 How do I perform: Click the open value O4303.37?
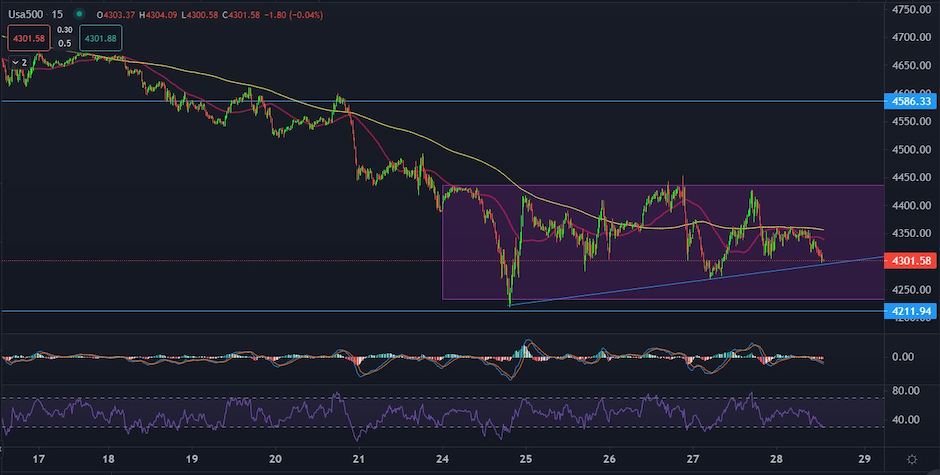click(x=116, y=15)
